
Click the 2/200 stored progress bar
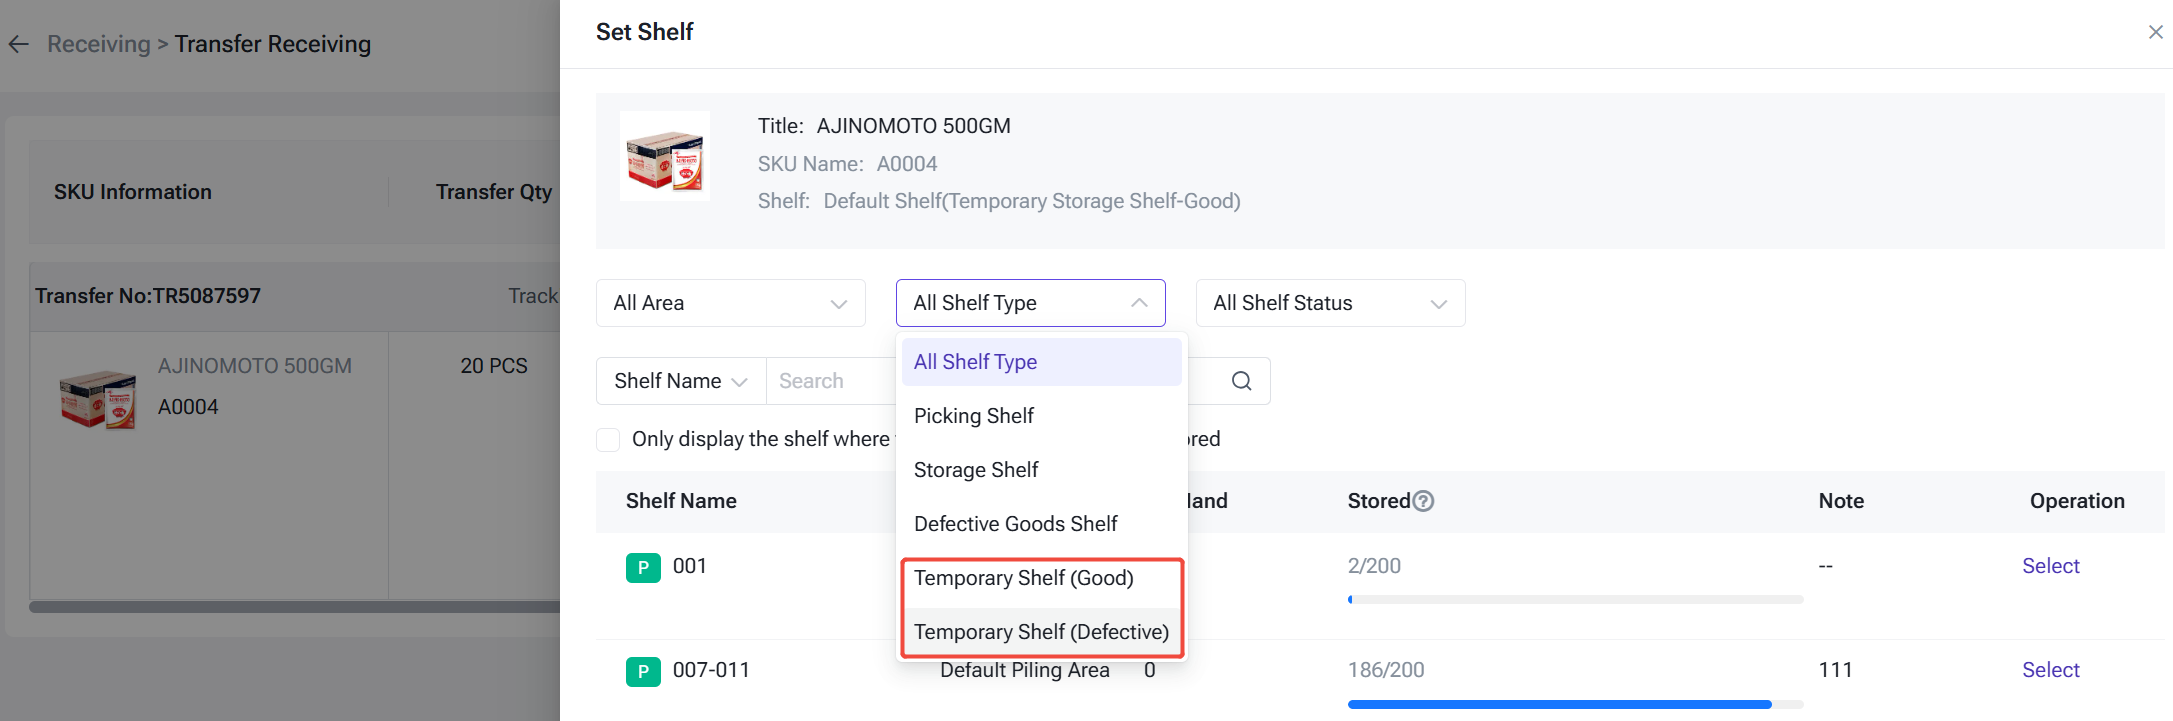[x=1575, y=600]
